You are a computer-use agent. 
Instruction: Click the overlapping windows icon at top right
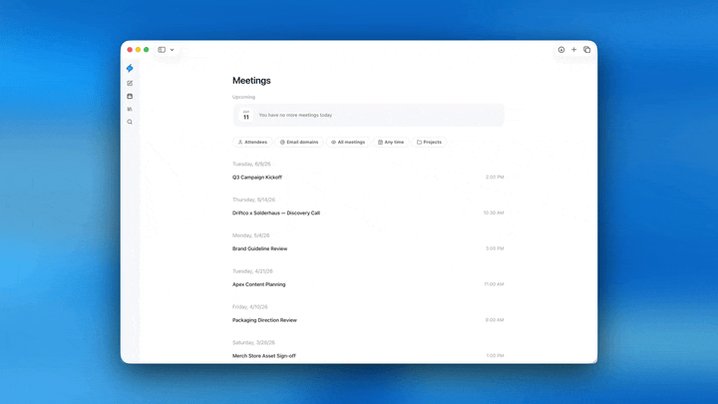(587, 49)
